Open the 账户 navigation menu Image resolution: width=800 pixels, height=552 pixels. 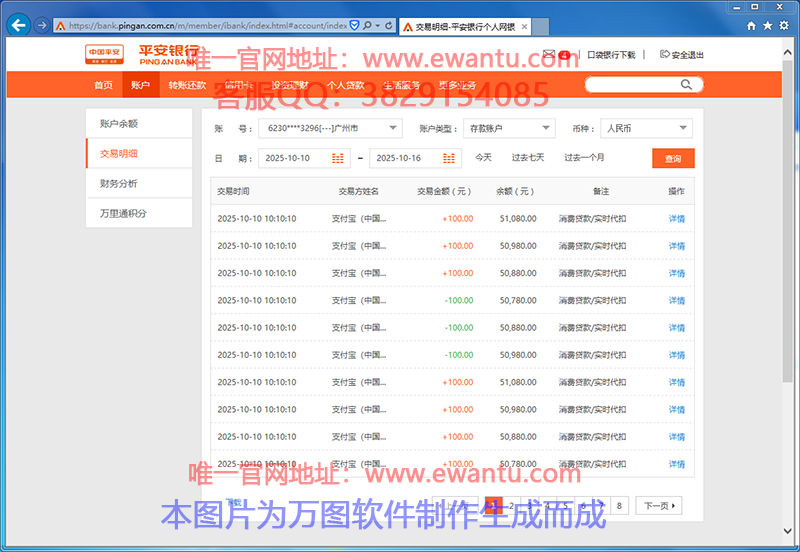140,85
